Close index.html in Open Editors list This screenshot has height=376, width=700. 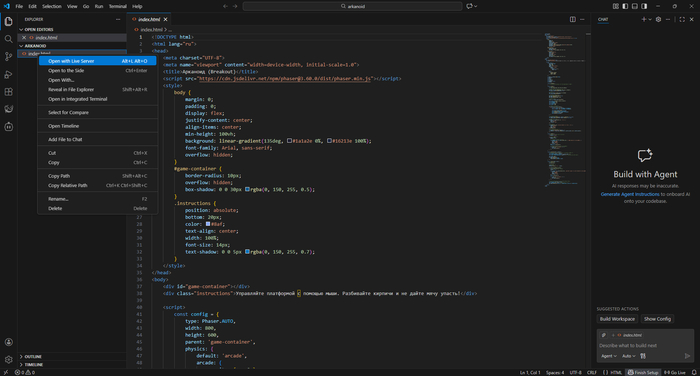24,38
